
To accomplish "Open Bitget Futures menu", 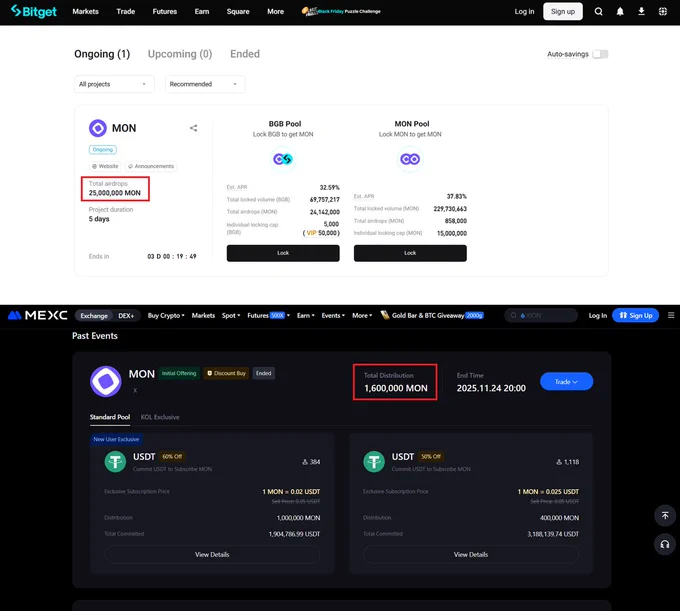I will (165, 12).
